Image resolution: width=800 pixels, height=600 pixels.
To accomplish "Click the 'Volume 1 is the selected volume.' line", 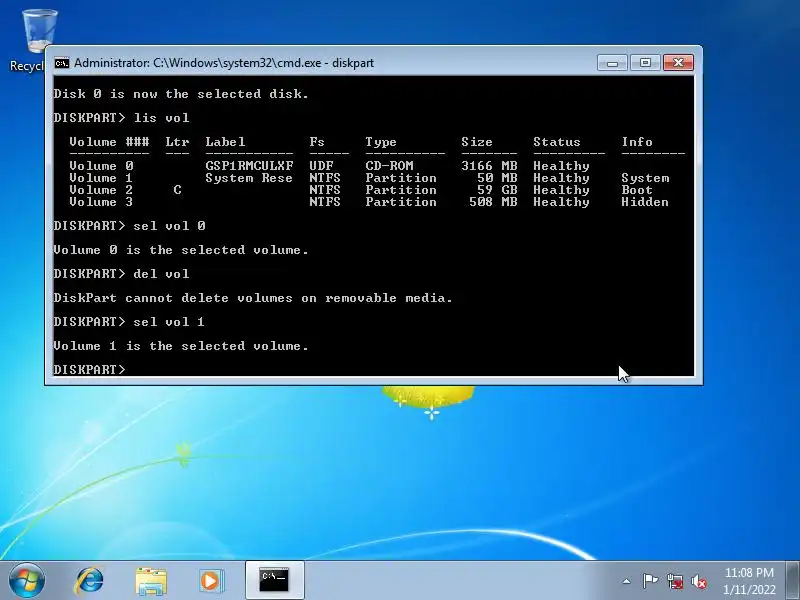I will (x=181, y=346).
